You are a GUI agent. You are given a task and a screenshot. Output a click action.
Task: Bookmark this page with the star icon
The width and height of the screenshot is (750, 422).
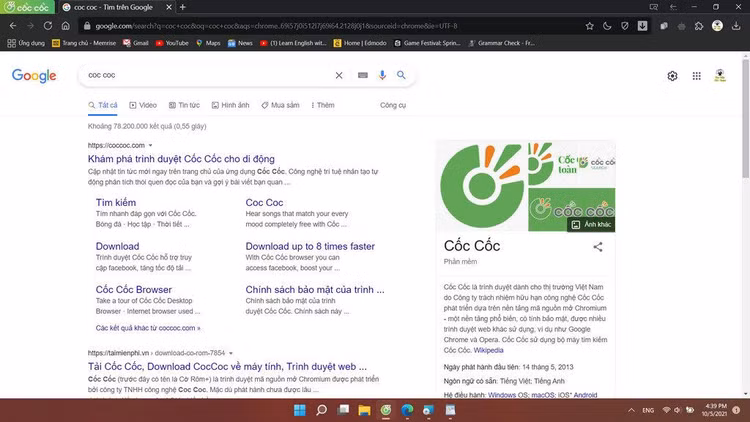point(621,25)
